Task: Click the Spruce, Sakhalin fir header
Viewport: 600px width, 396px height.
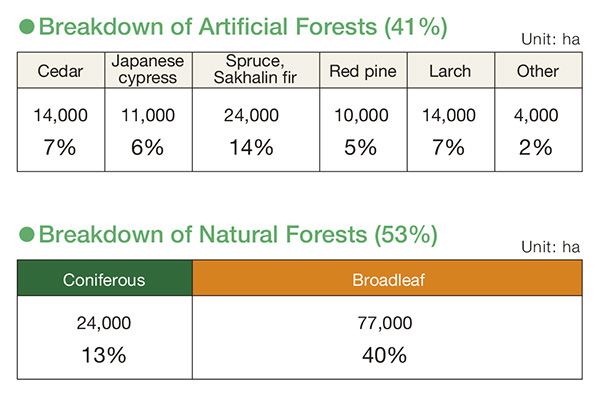Action: pos(256,70)
